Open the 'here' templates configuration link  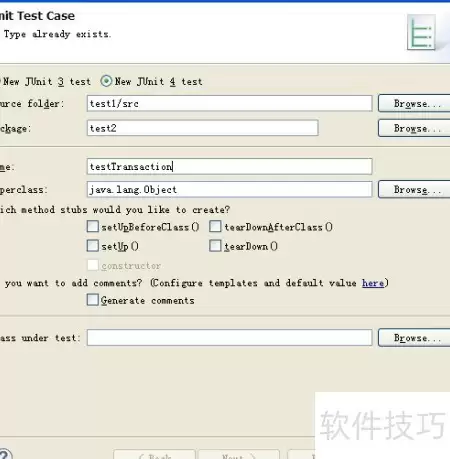click(x=373, y=283)
